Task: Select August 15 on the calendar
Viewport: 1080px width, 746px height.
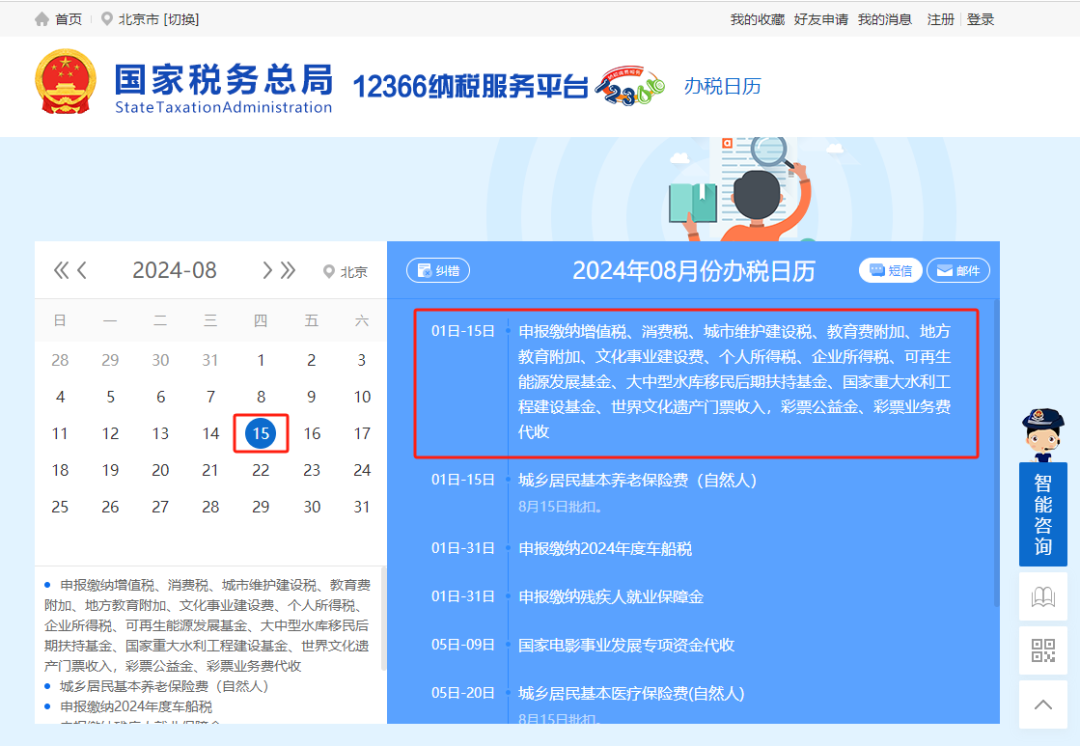Action: [x=260, y=433]
